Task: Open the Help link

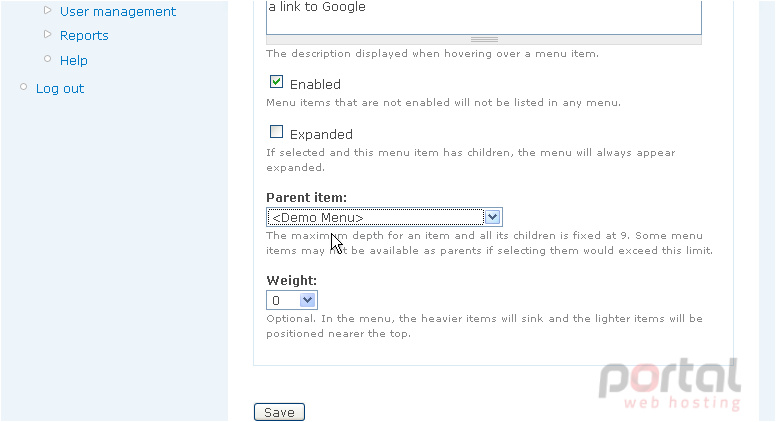Action: pos(74,60)
